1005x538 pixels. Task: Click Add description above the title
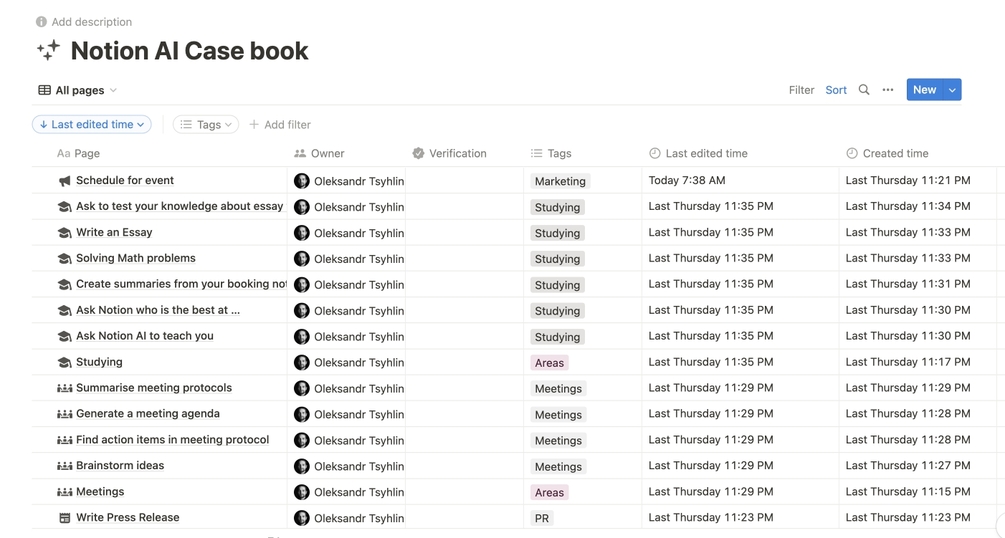coord(91,22)
